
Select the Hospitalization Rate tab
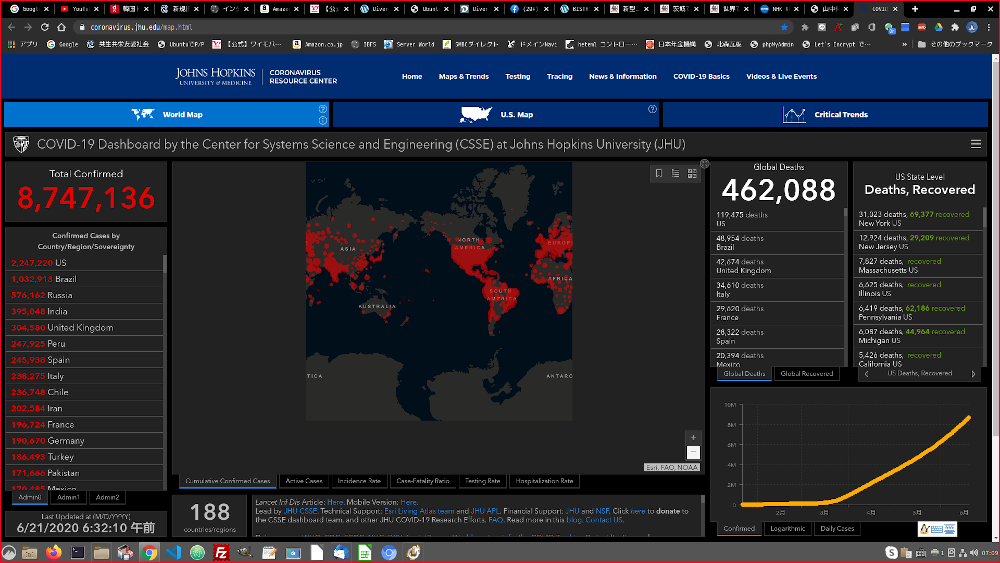[x=544, y=481]
